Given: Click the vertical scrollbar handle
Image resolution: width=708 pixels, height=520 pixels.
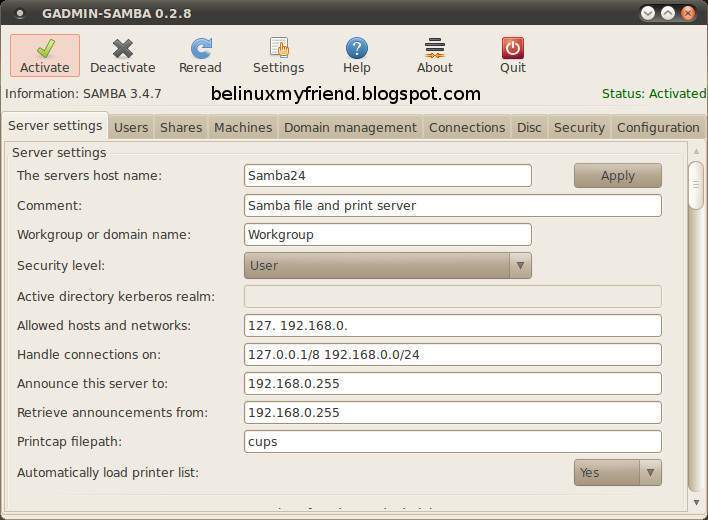Looking at the screenshot, I should pos(695,186).
